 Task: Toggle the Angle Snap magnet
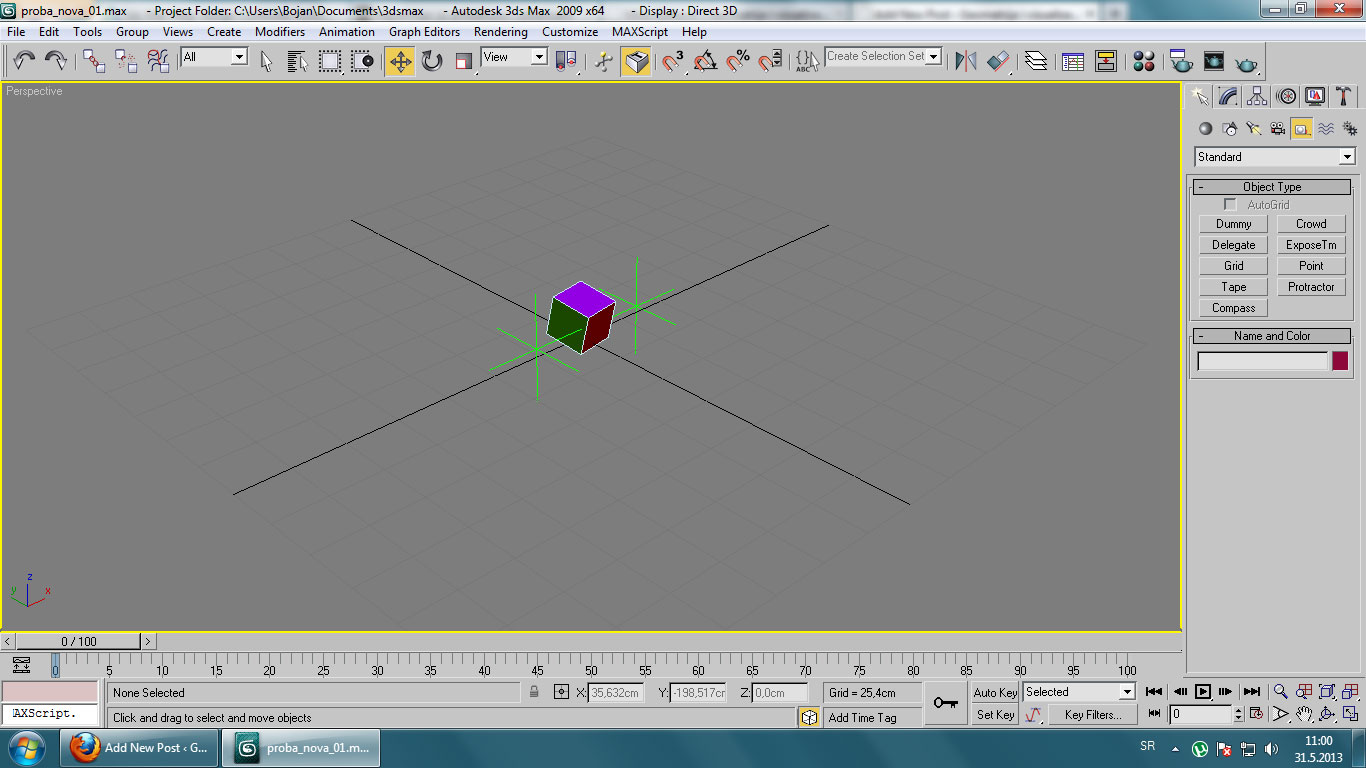tap(706, 61)
